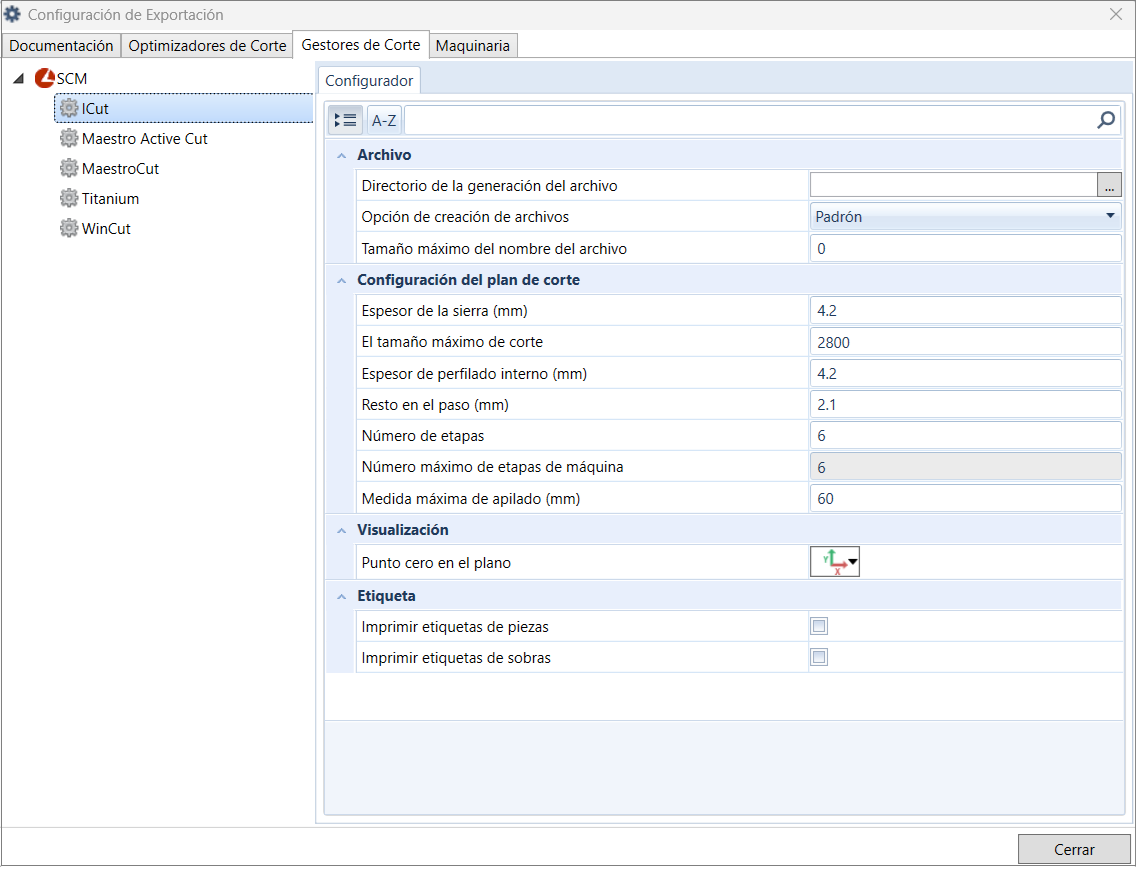Select WinCut in the tree
Viewport: 1146px width, 877px height.
click(106, 228)
